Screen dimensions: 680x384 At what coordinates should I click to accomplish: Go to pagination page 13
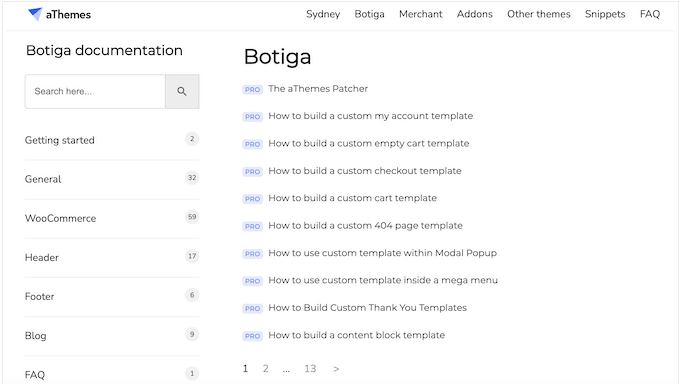pyautogui.click(x=310, y=369)
